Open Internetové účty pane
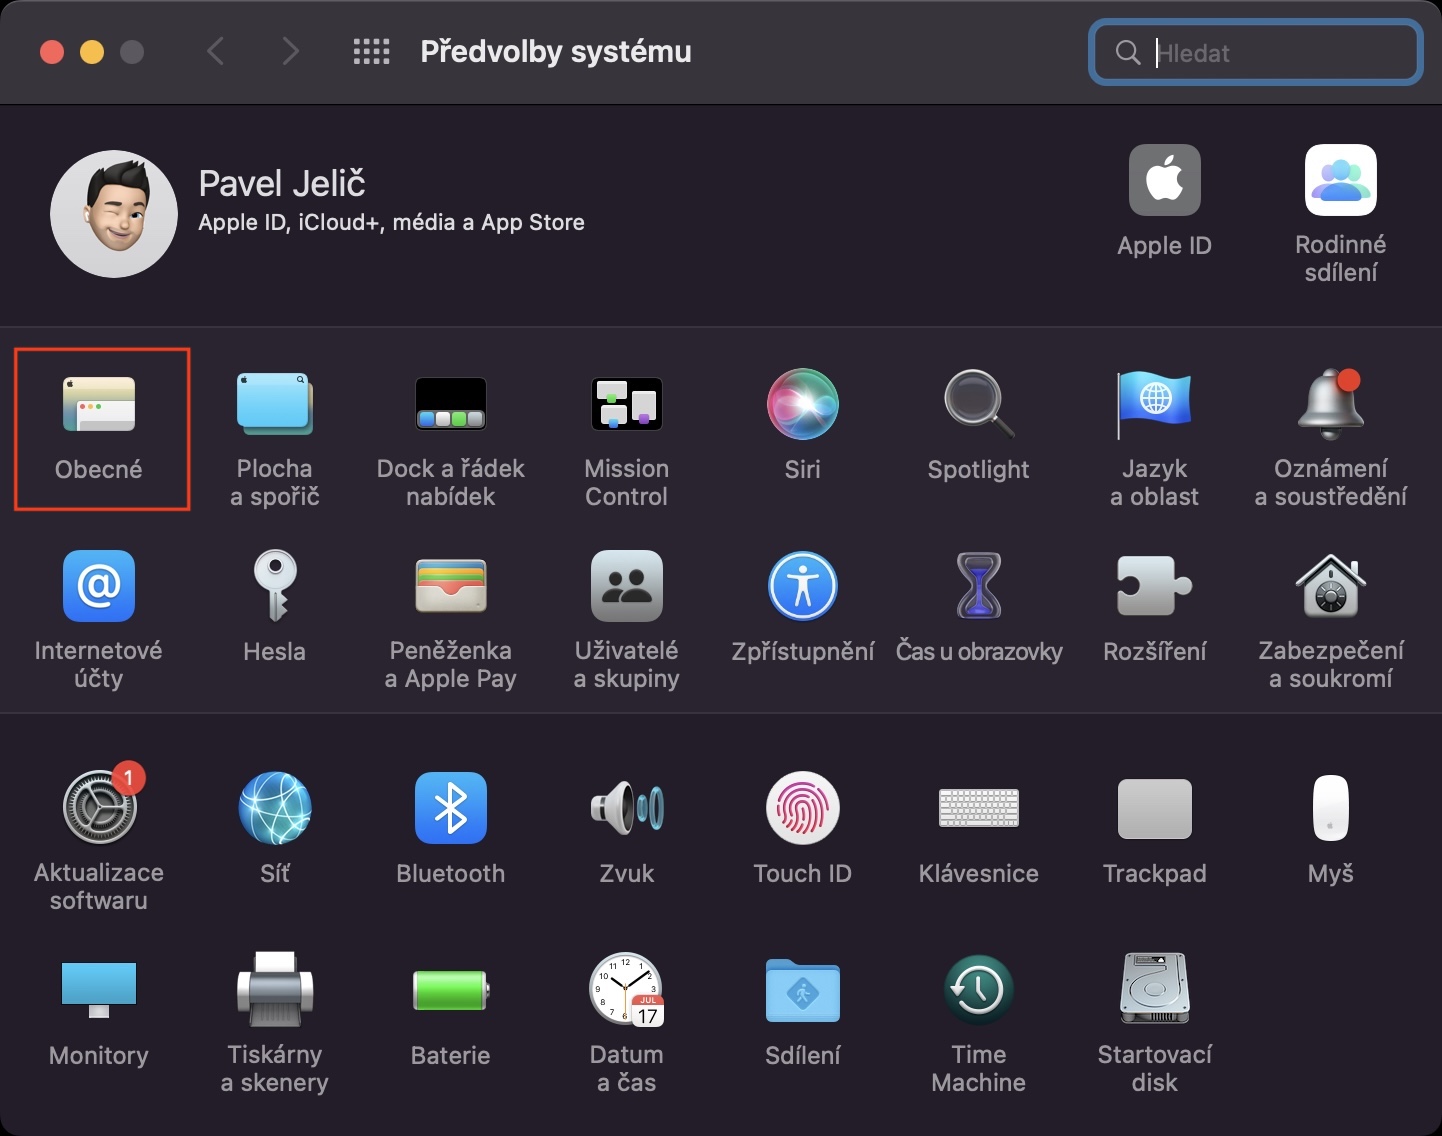 [x=99, y=621]
